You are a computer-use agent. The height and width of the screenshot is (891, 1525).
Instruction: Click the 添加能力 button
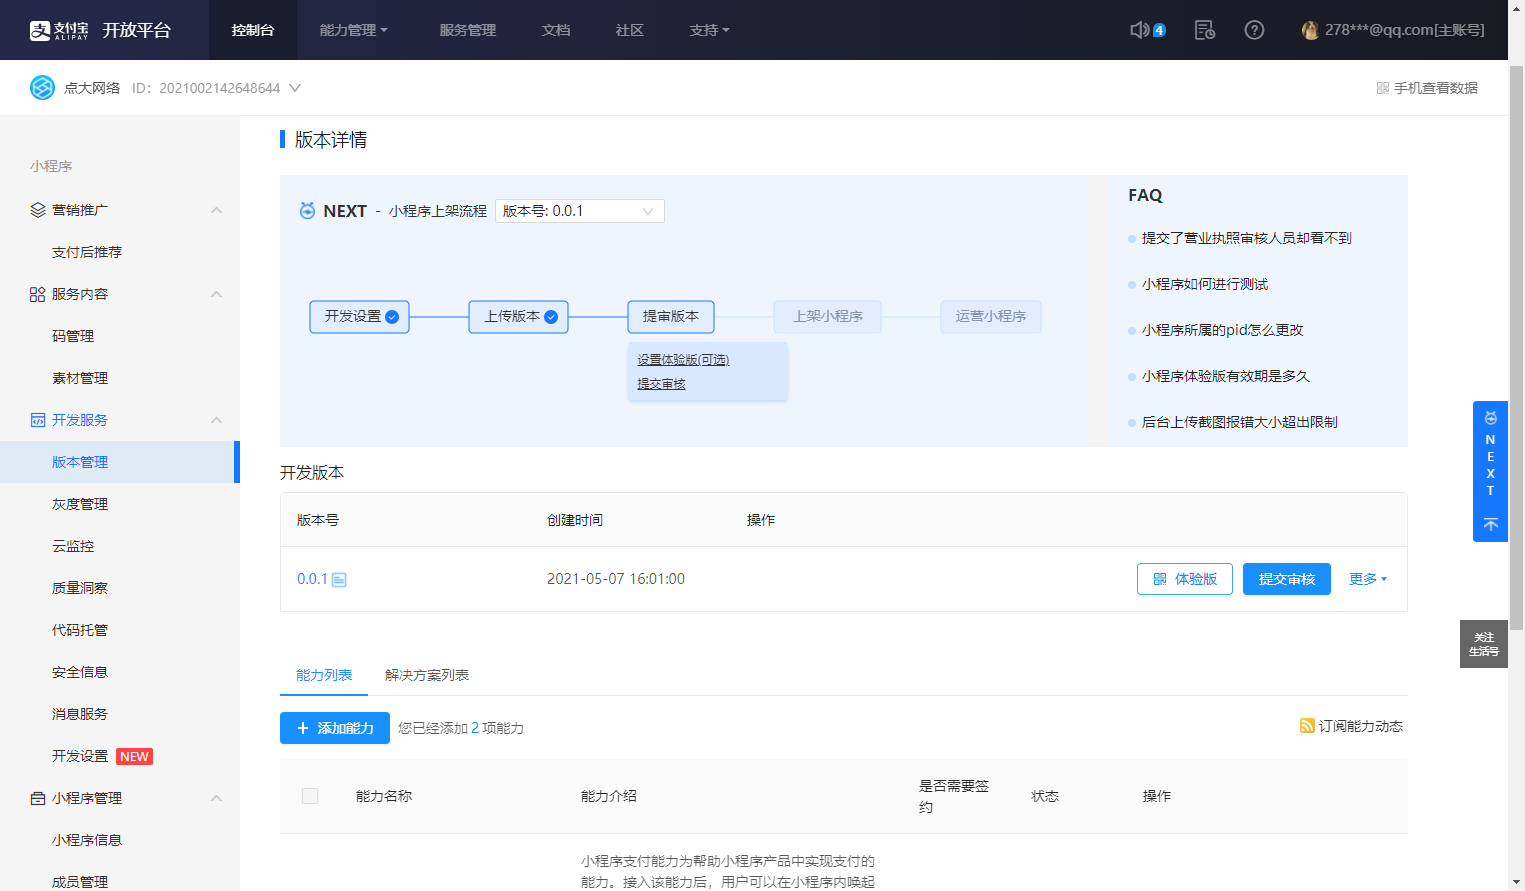tap(335, 728)
